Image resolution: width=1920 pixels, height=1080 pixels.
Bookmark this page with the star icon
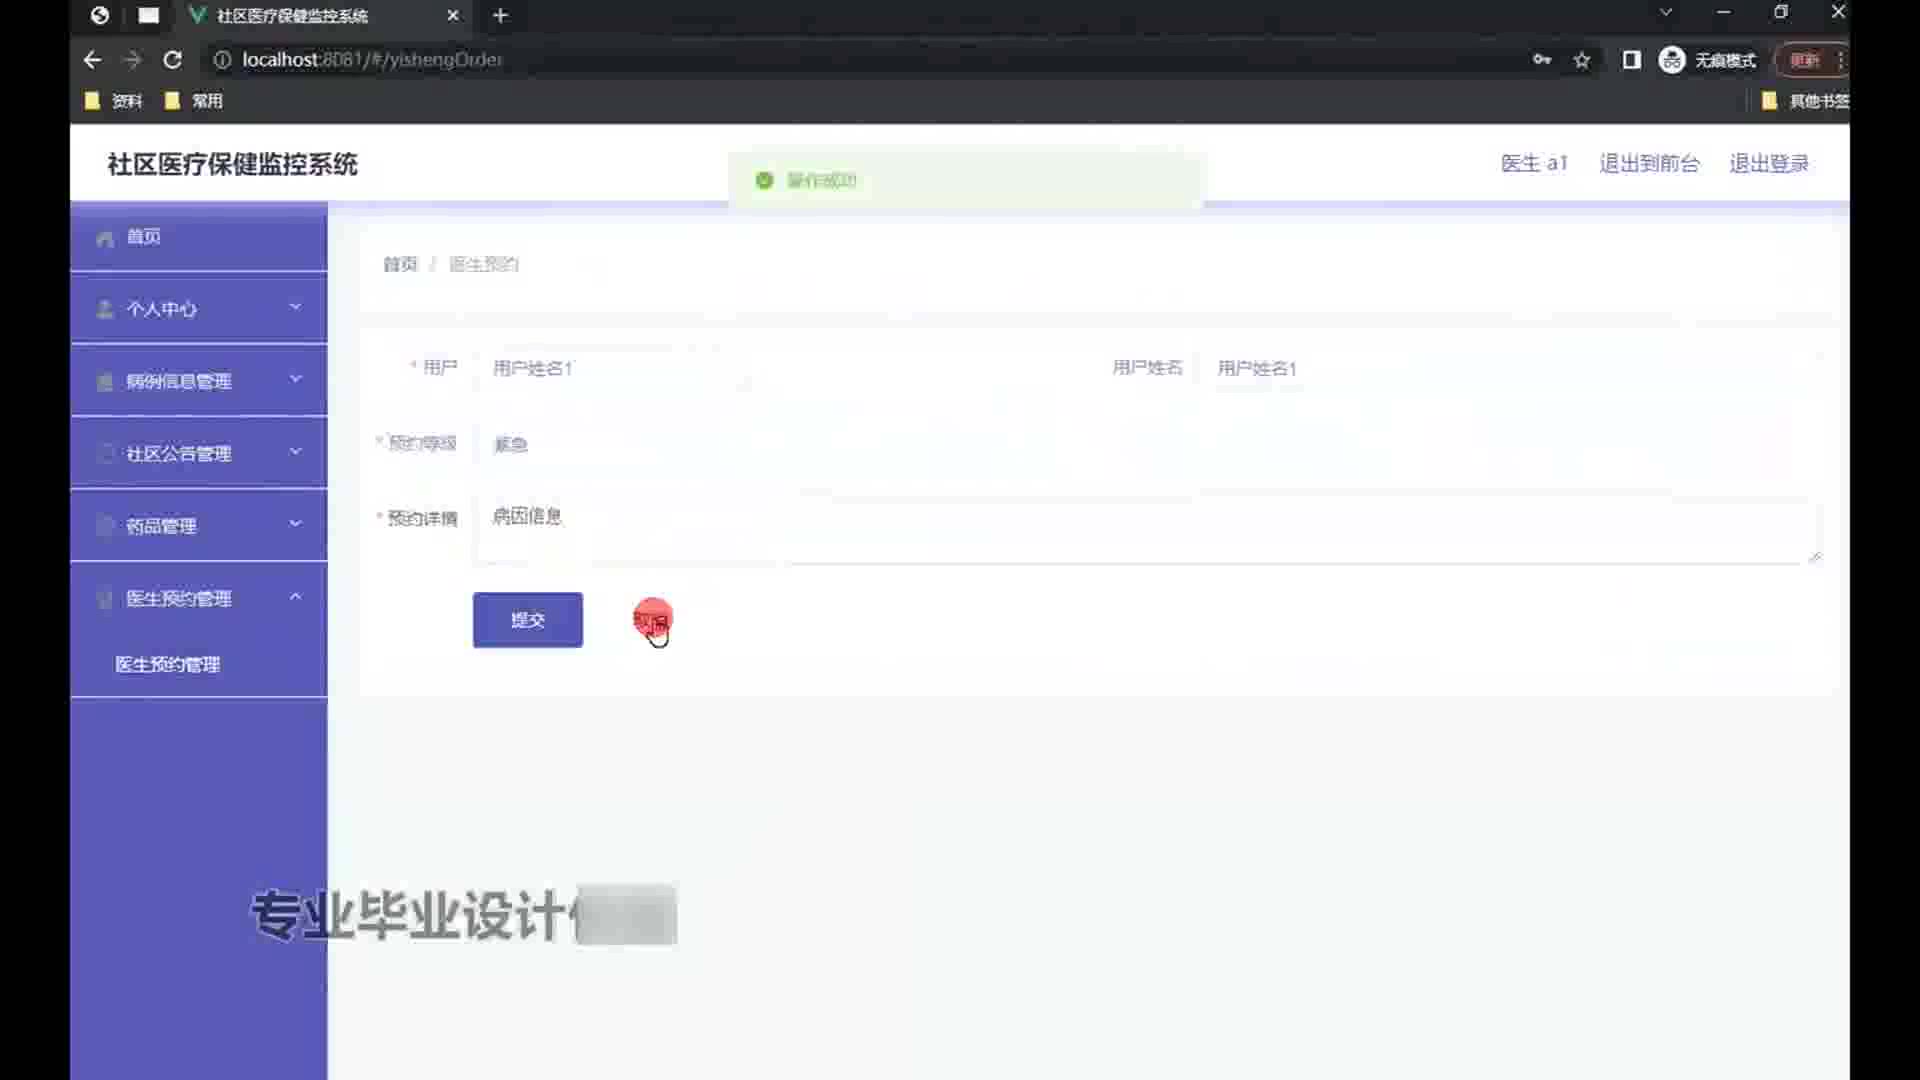(x=1582, y=60)
